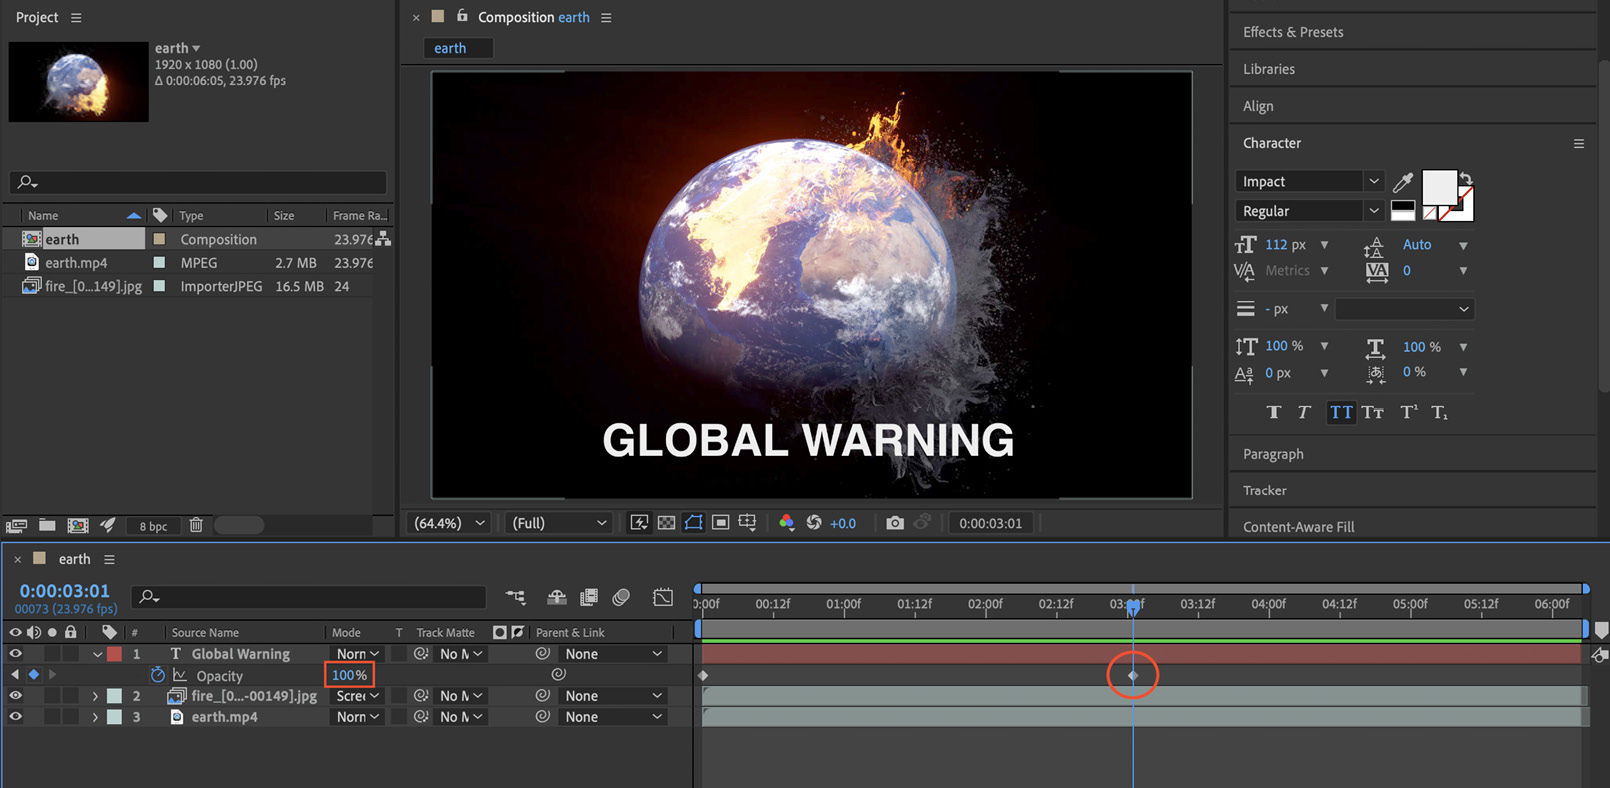This screenshot has width=1610, height=788.
Task: Select earth.mp4 in the Project panel
Action: (x=76, y=263)
